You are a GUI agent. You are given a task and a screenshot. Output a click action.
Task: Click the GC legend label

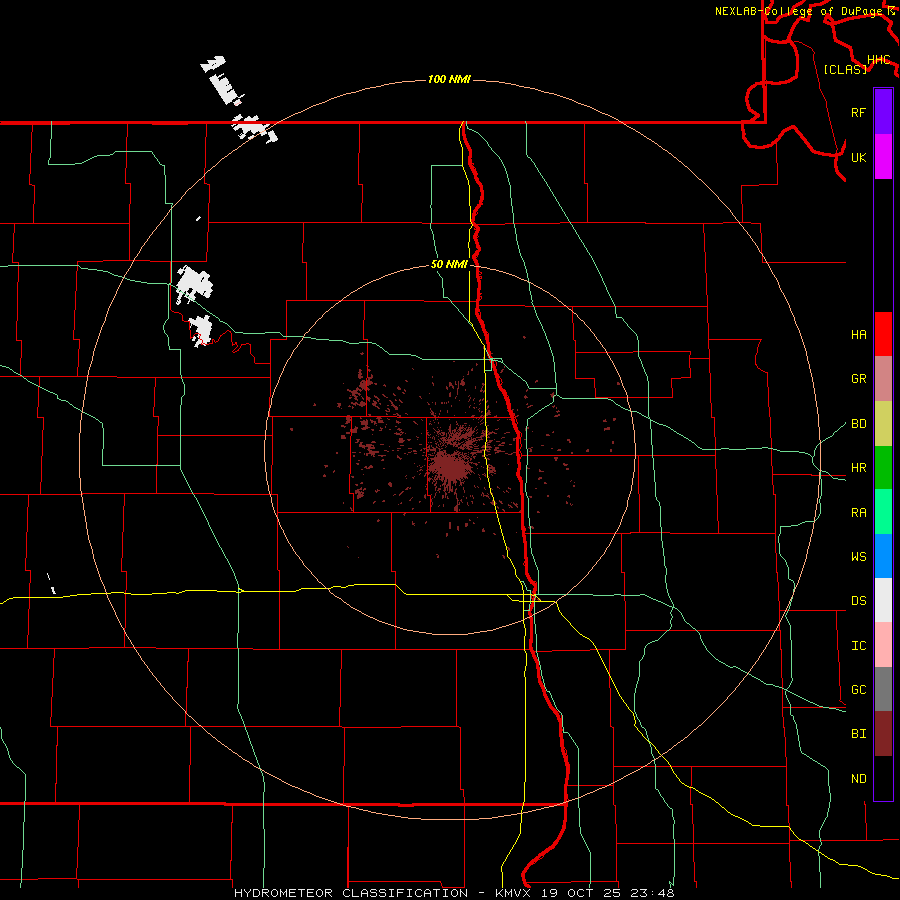coord(858,690)
